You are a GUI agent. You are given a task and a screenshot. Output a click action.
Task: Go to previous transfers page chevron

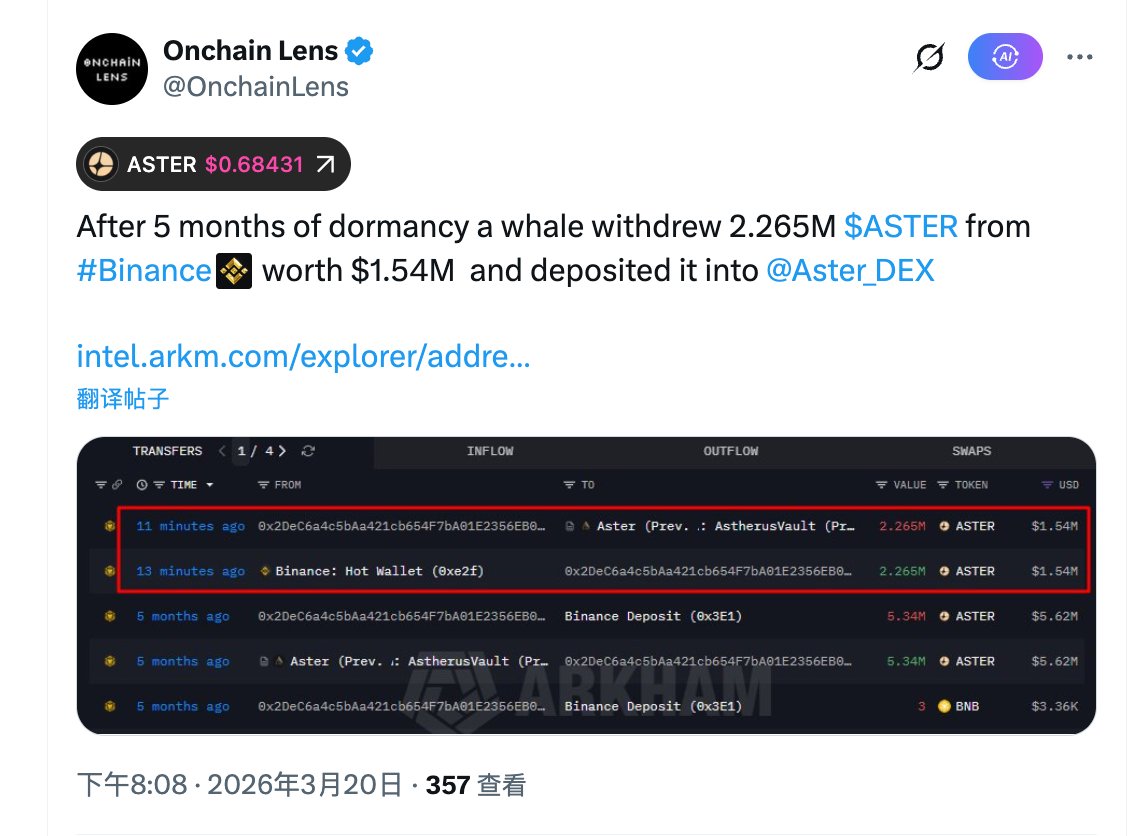[x=222, y=451]
